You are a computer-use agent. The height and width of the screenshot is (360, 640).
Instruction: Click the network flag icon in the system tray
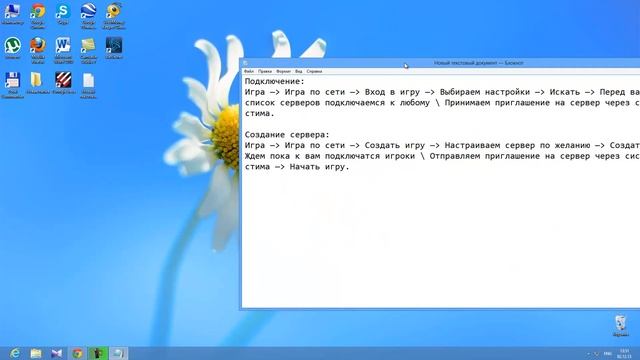(x=596, y=353)
